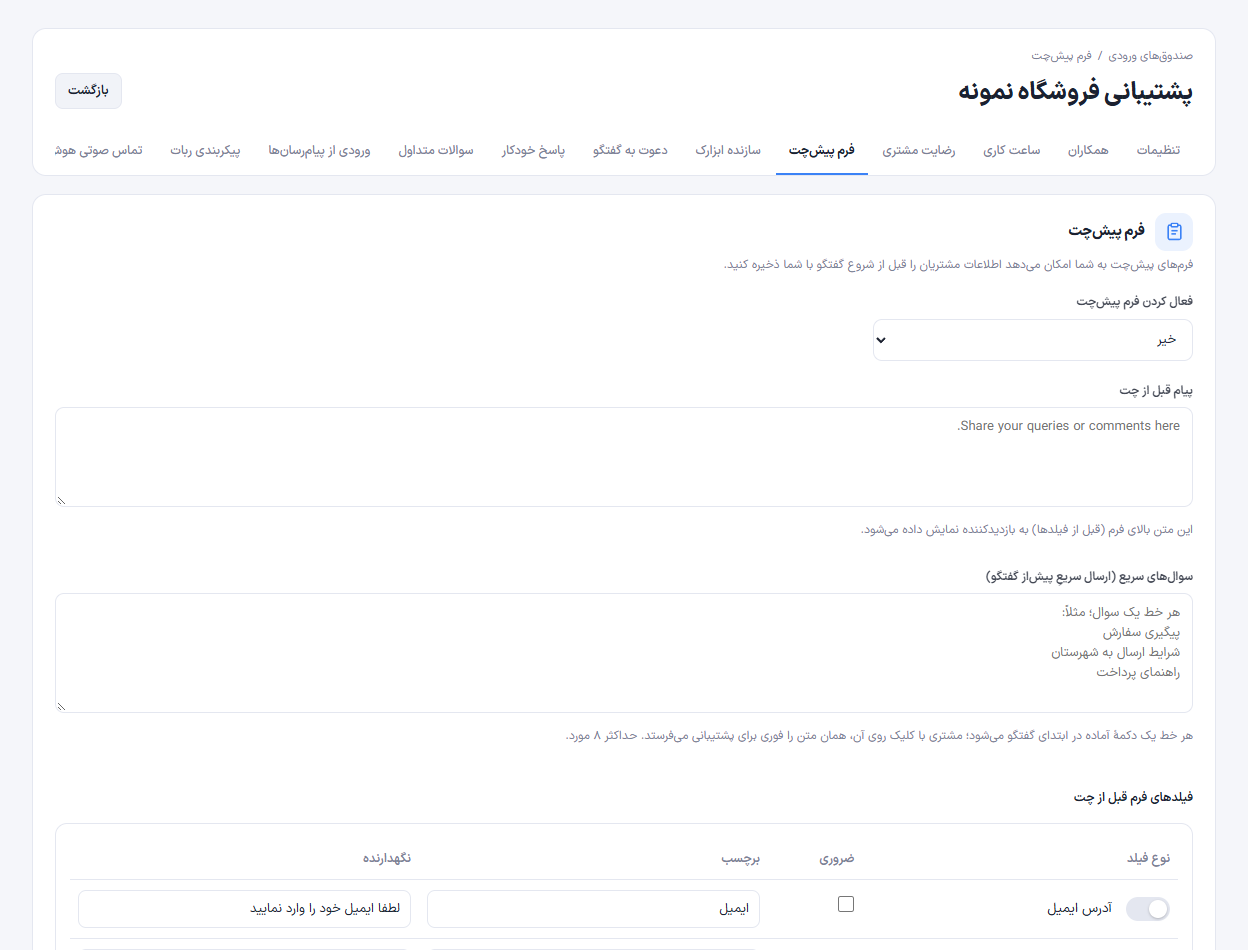The height and width of the screenshot is (950, 1248).
Task: Click the برچسب column header
Action: [x=741, y=858]
